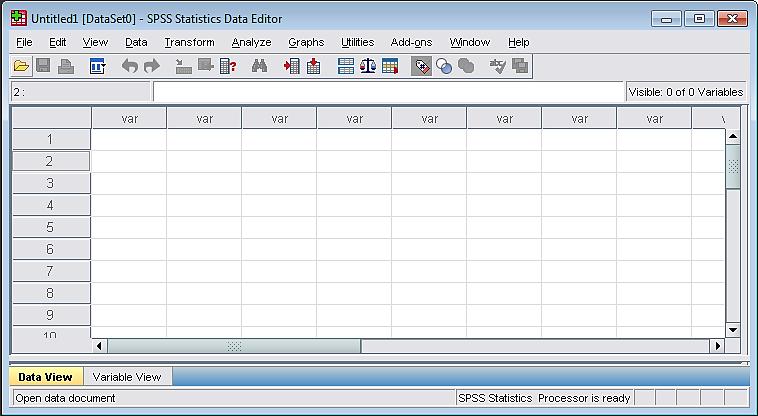758x416 pixels.
Task: Open the Edit menu
Action: click(x=58, y=43)
